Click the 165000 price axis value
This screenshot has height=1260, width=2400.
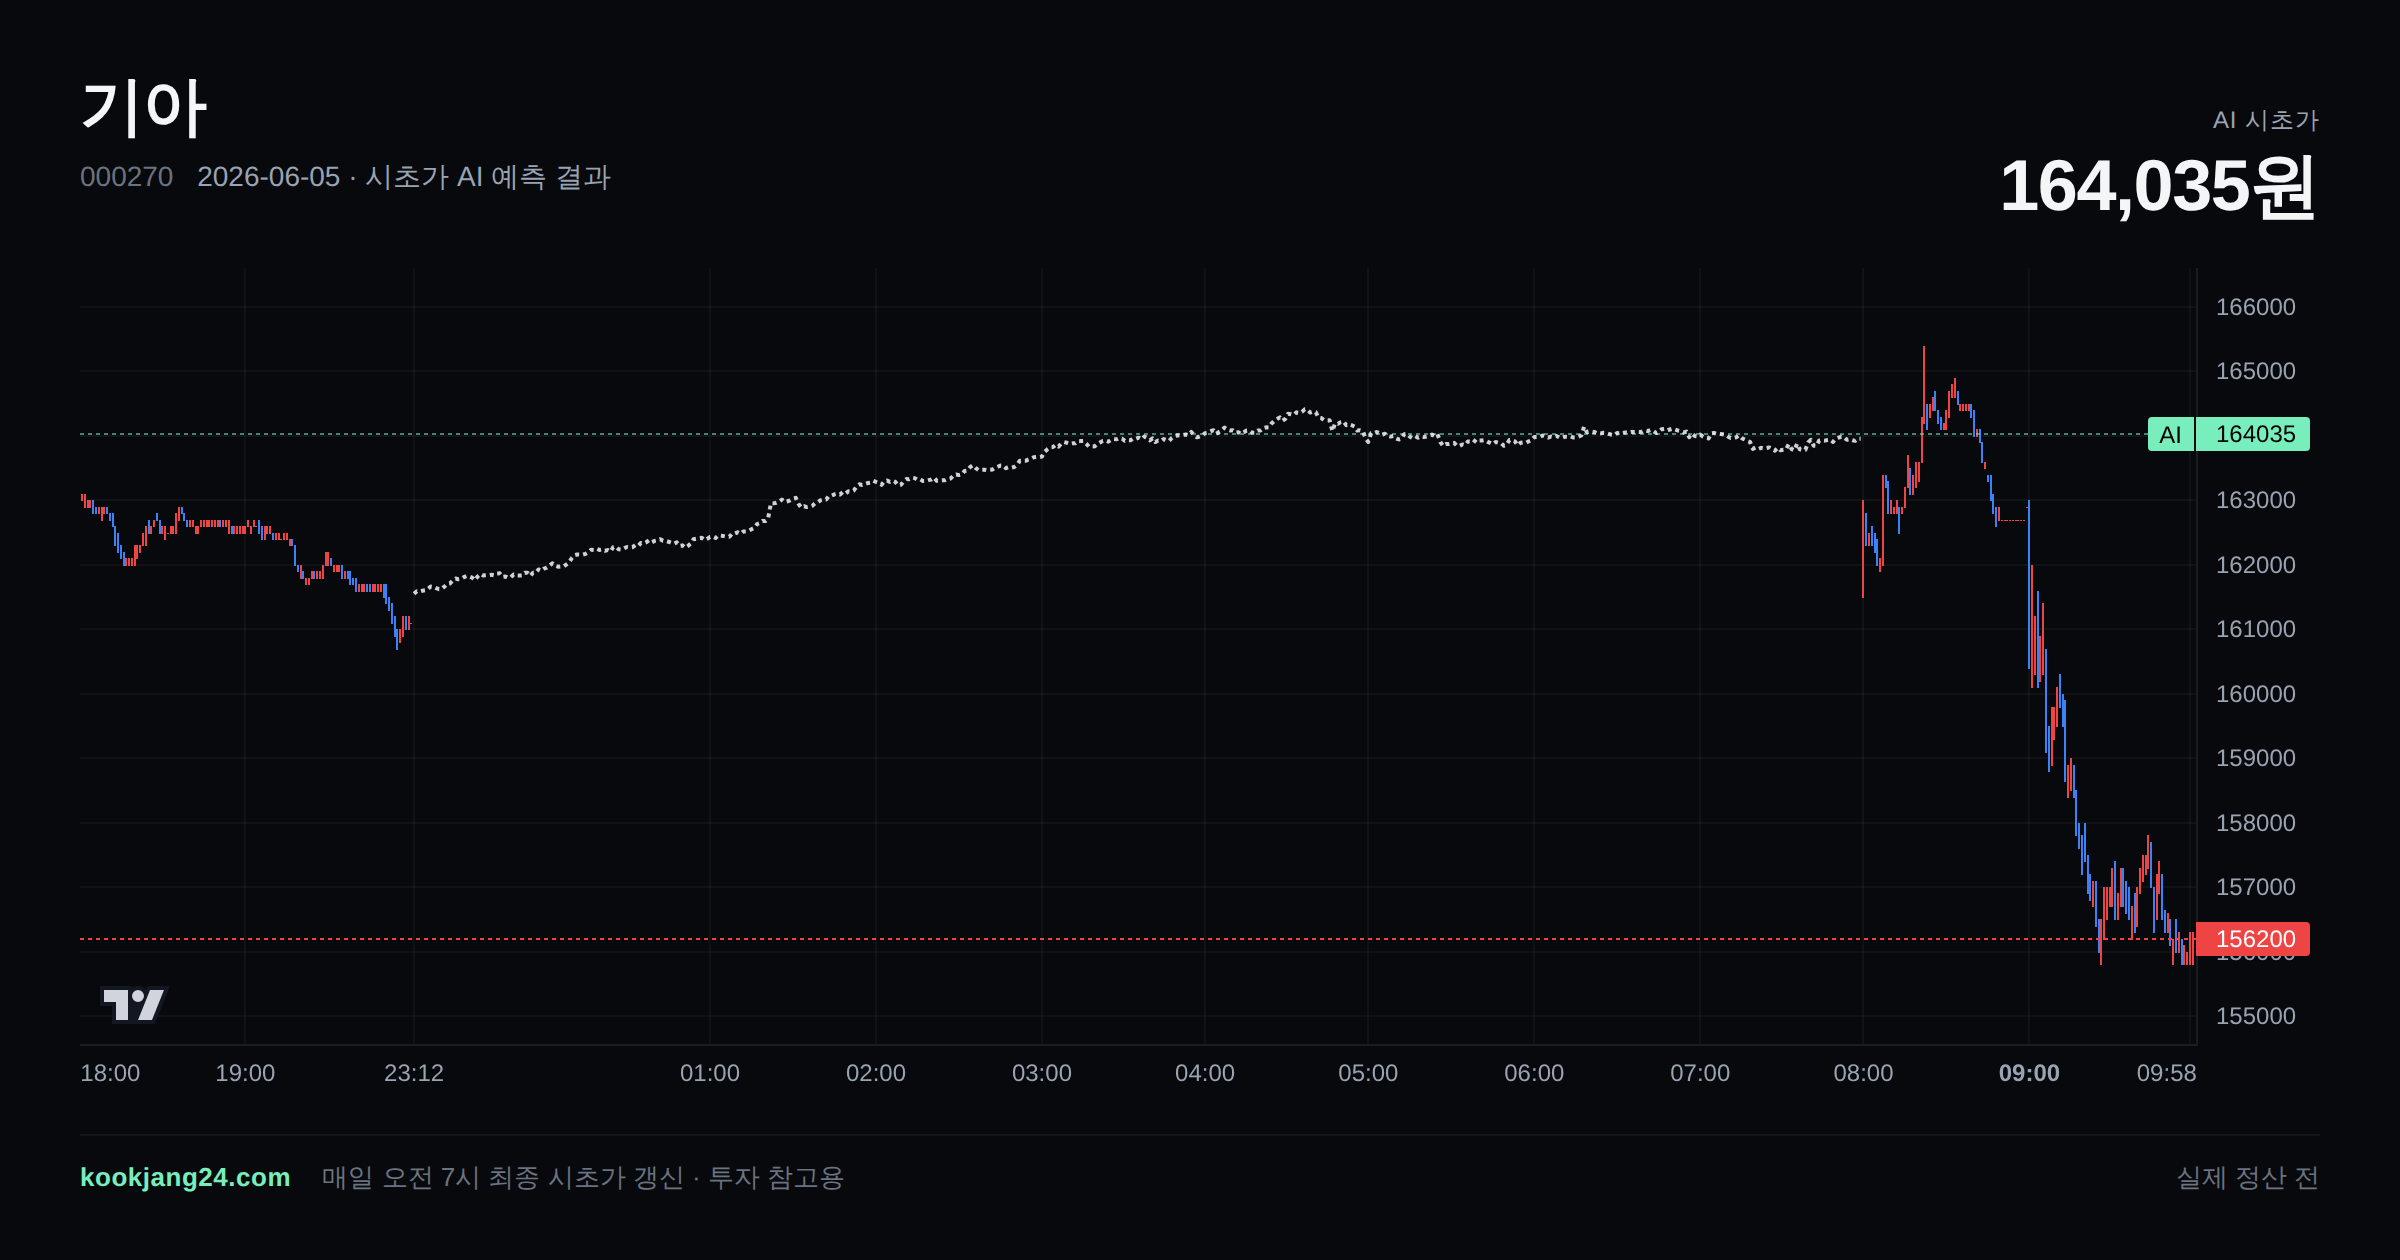click(x=2256, y=371)
